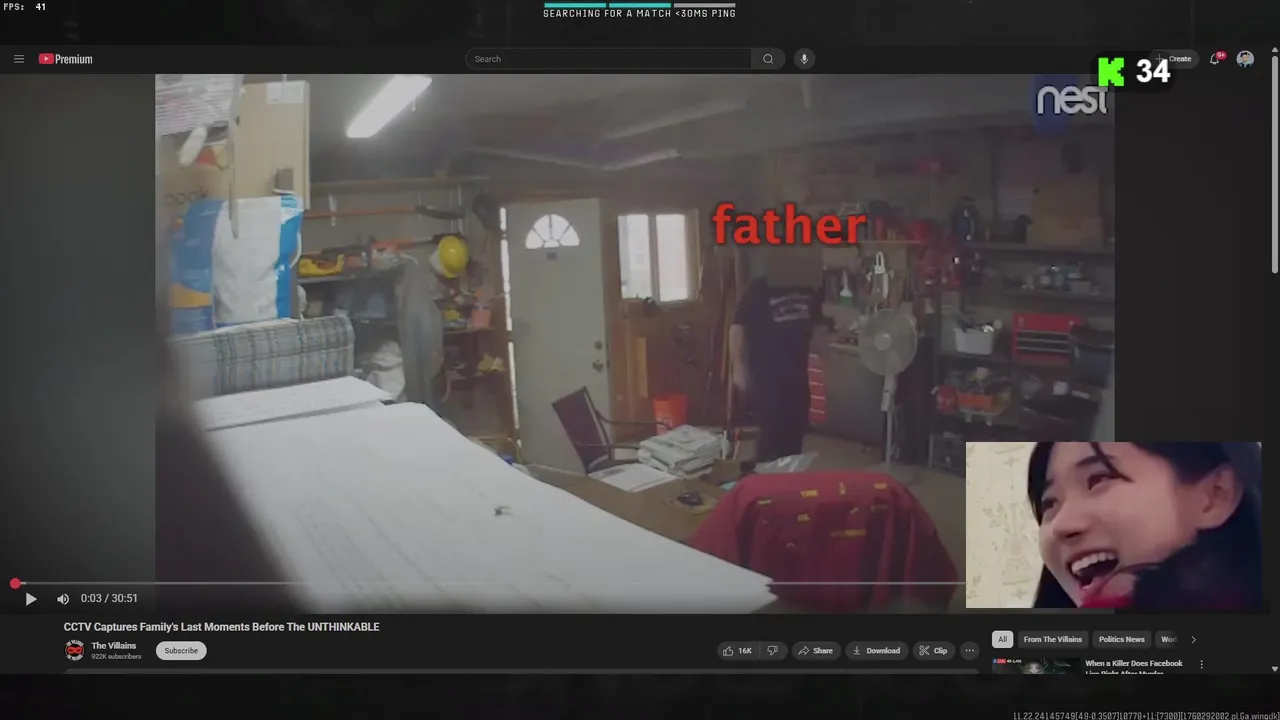This screenshot has height=720, width=1280.
Task: Download the video via Download button
Action: (x=877, y=651)
